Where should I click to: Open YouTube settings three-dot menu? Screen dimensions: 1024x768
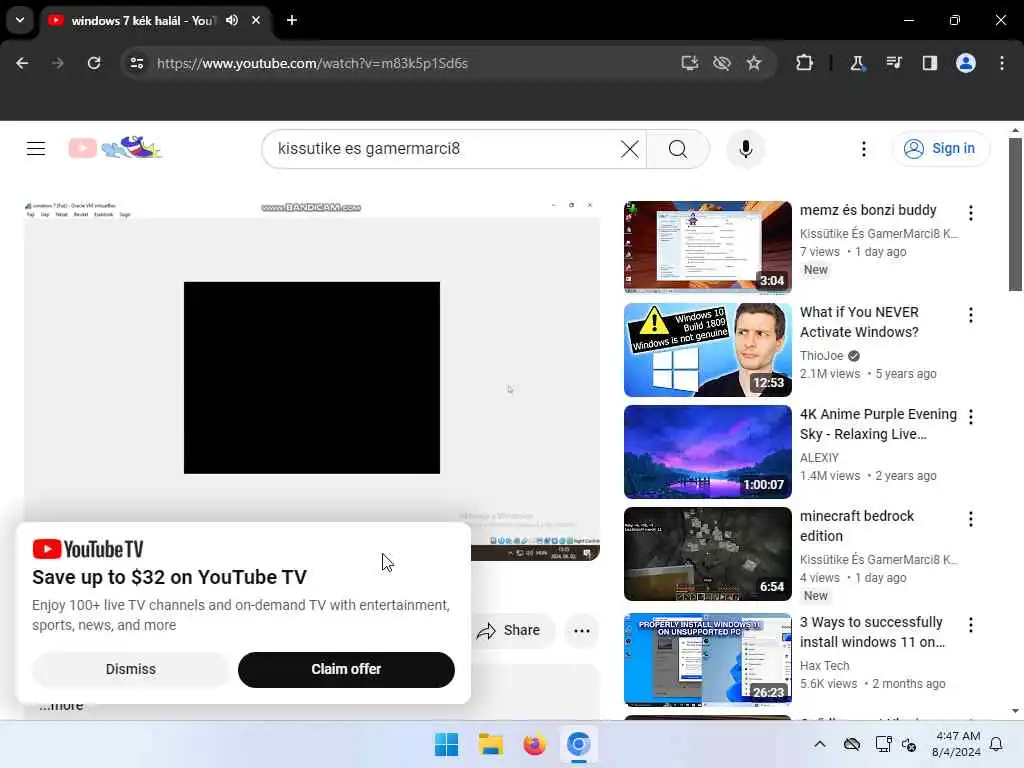(x=863, y=149)
